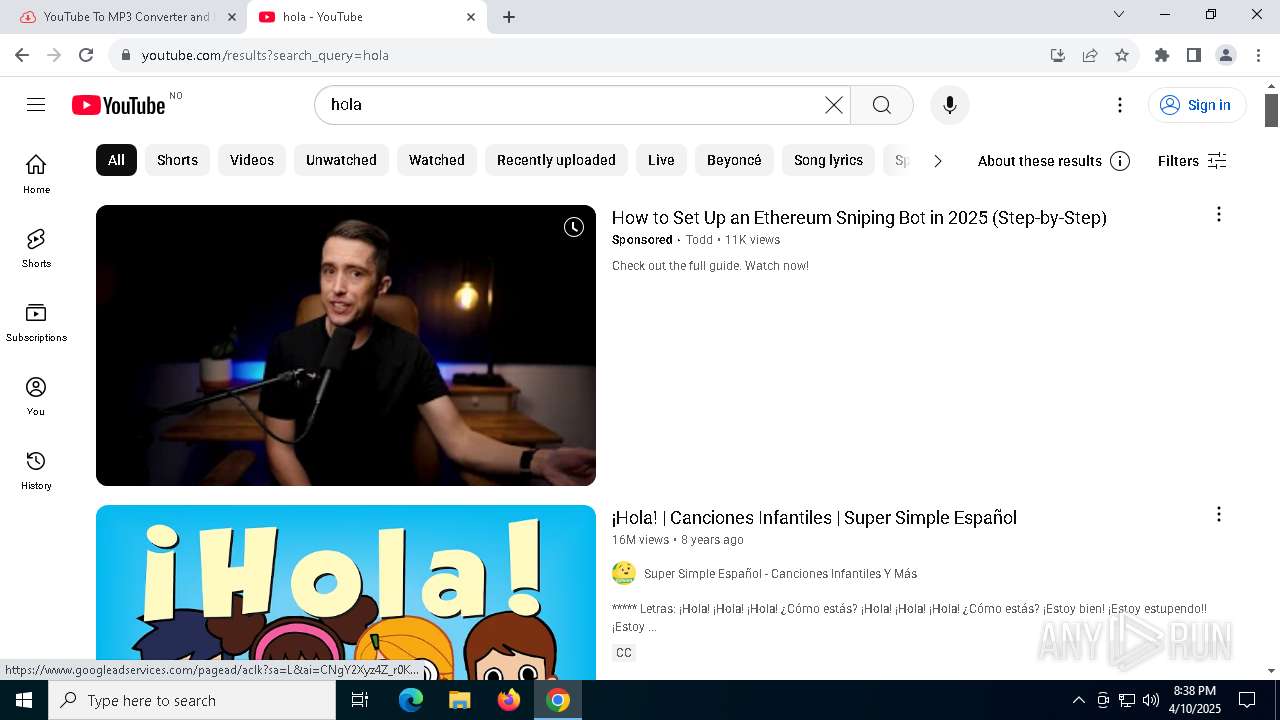Open the Windows Start menu

coord(24,700)
